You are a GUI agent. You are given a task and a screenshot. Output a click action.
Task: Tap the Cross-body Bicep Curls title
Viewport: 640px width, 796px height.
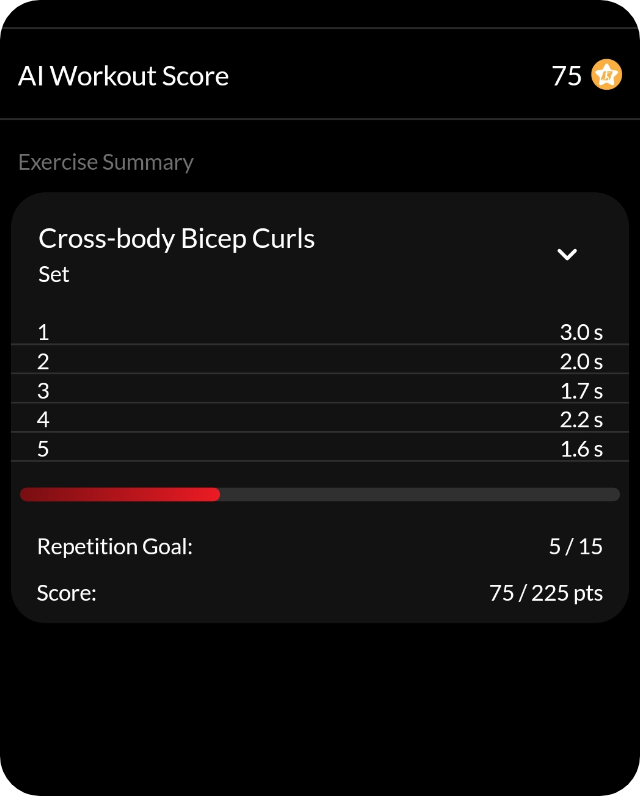pos(176,238)
